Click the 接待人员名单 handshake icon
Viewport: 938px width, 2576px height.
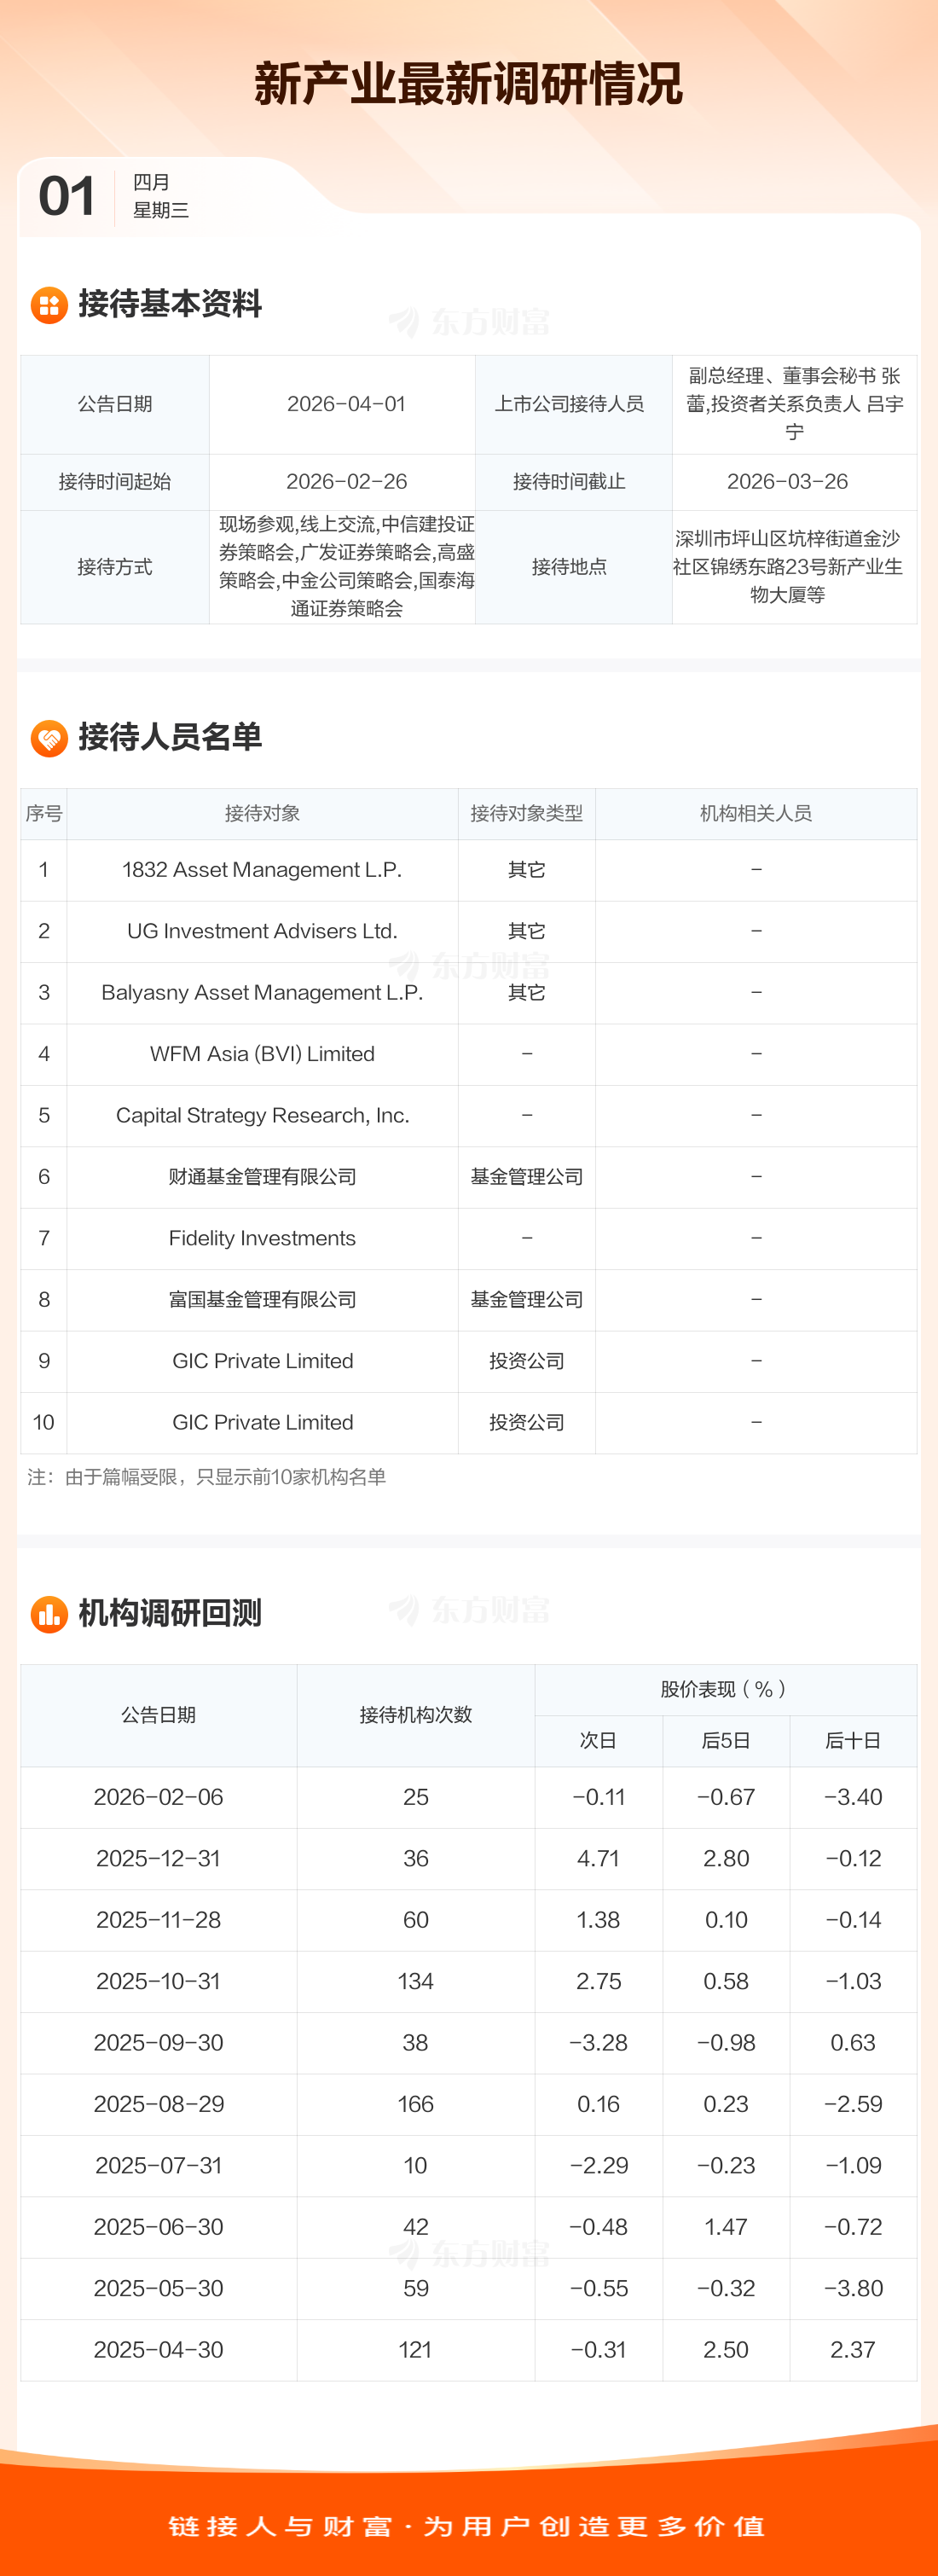(x=49, y=739)
